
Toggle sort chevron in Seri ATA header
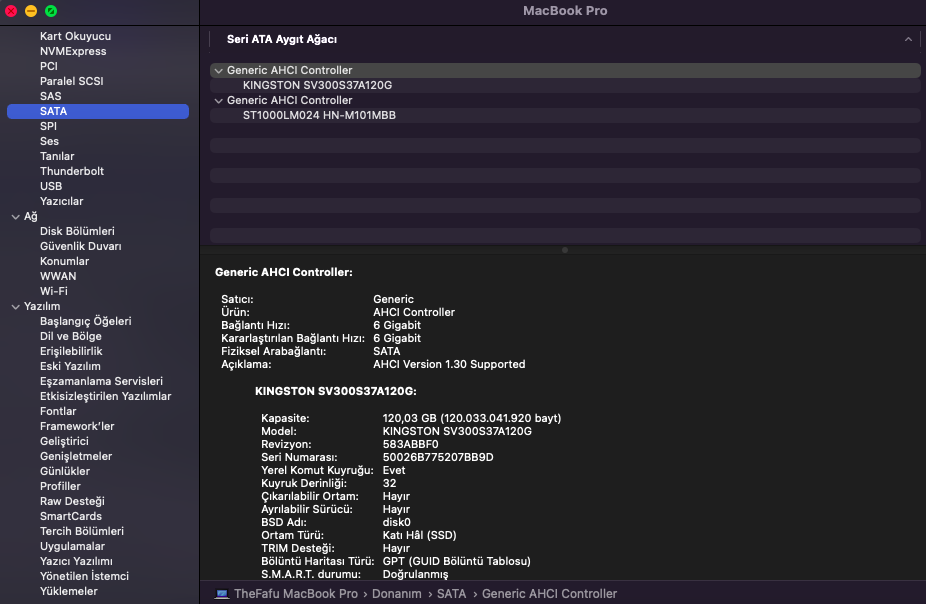908,40
